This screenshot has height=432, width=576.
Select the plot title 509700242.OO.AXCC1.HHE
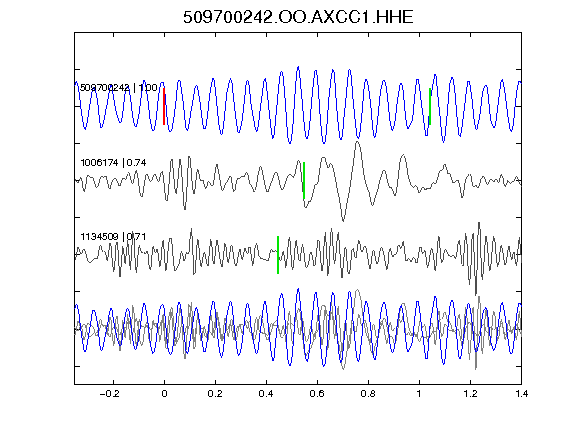coord(298,17)
